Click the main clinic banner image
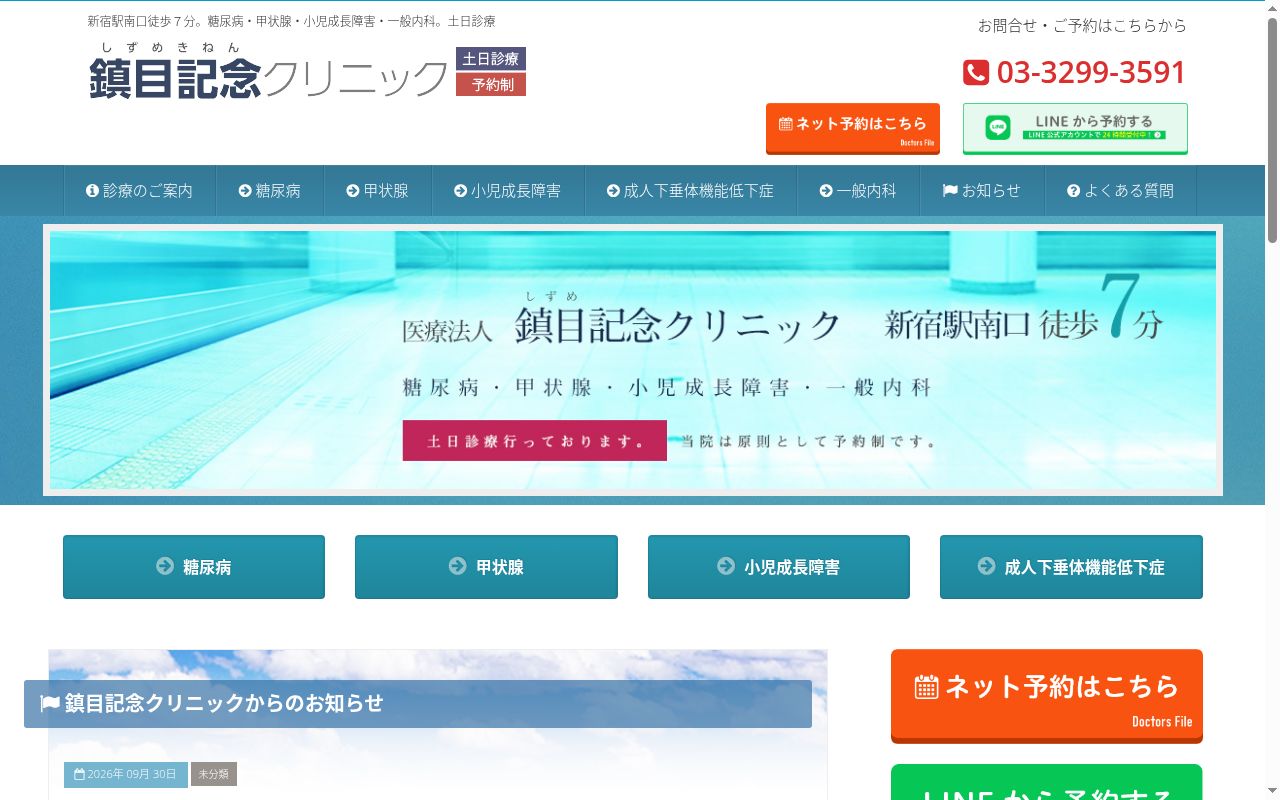The image size is (1280, 800). (633, 360)
